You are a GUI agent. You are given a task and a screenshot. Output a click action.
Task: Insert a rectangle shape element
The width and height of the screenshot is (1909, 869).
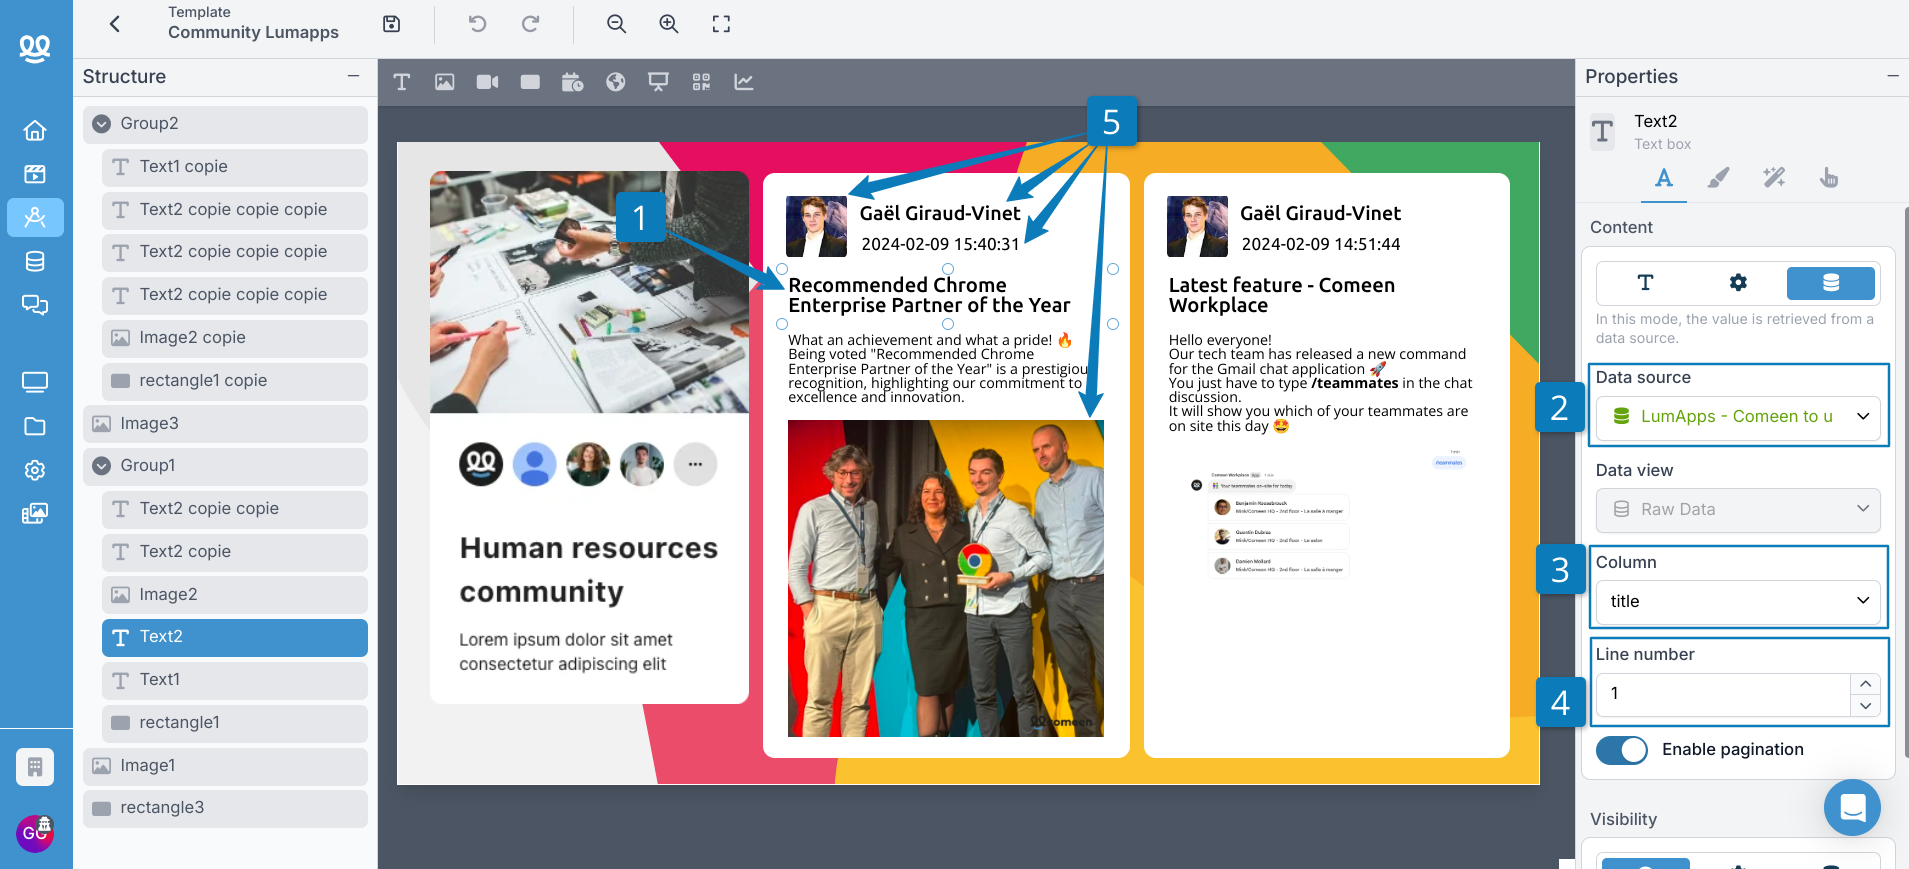[530, 82]
